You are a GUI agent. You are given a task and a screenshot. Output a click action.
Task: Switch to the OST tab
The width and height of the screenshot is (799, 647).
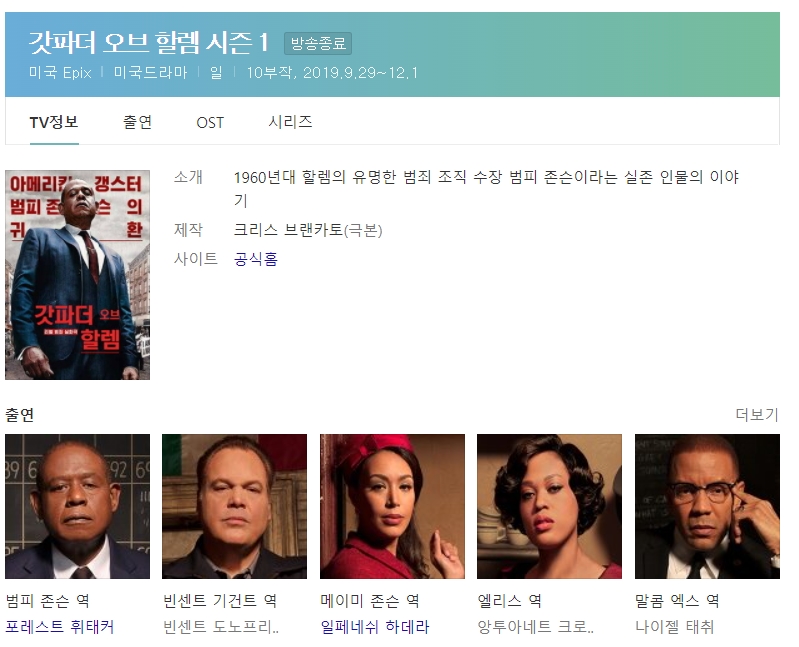pos(210,123)
